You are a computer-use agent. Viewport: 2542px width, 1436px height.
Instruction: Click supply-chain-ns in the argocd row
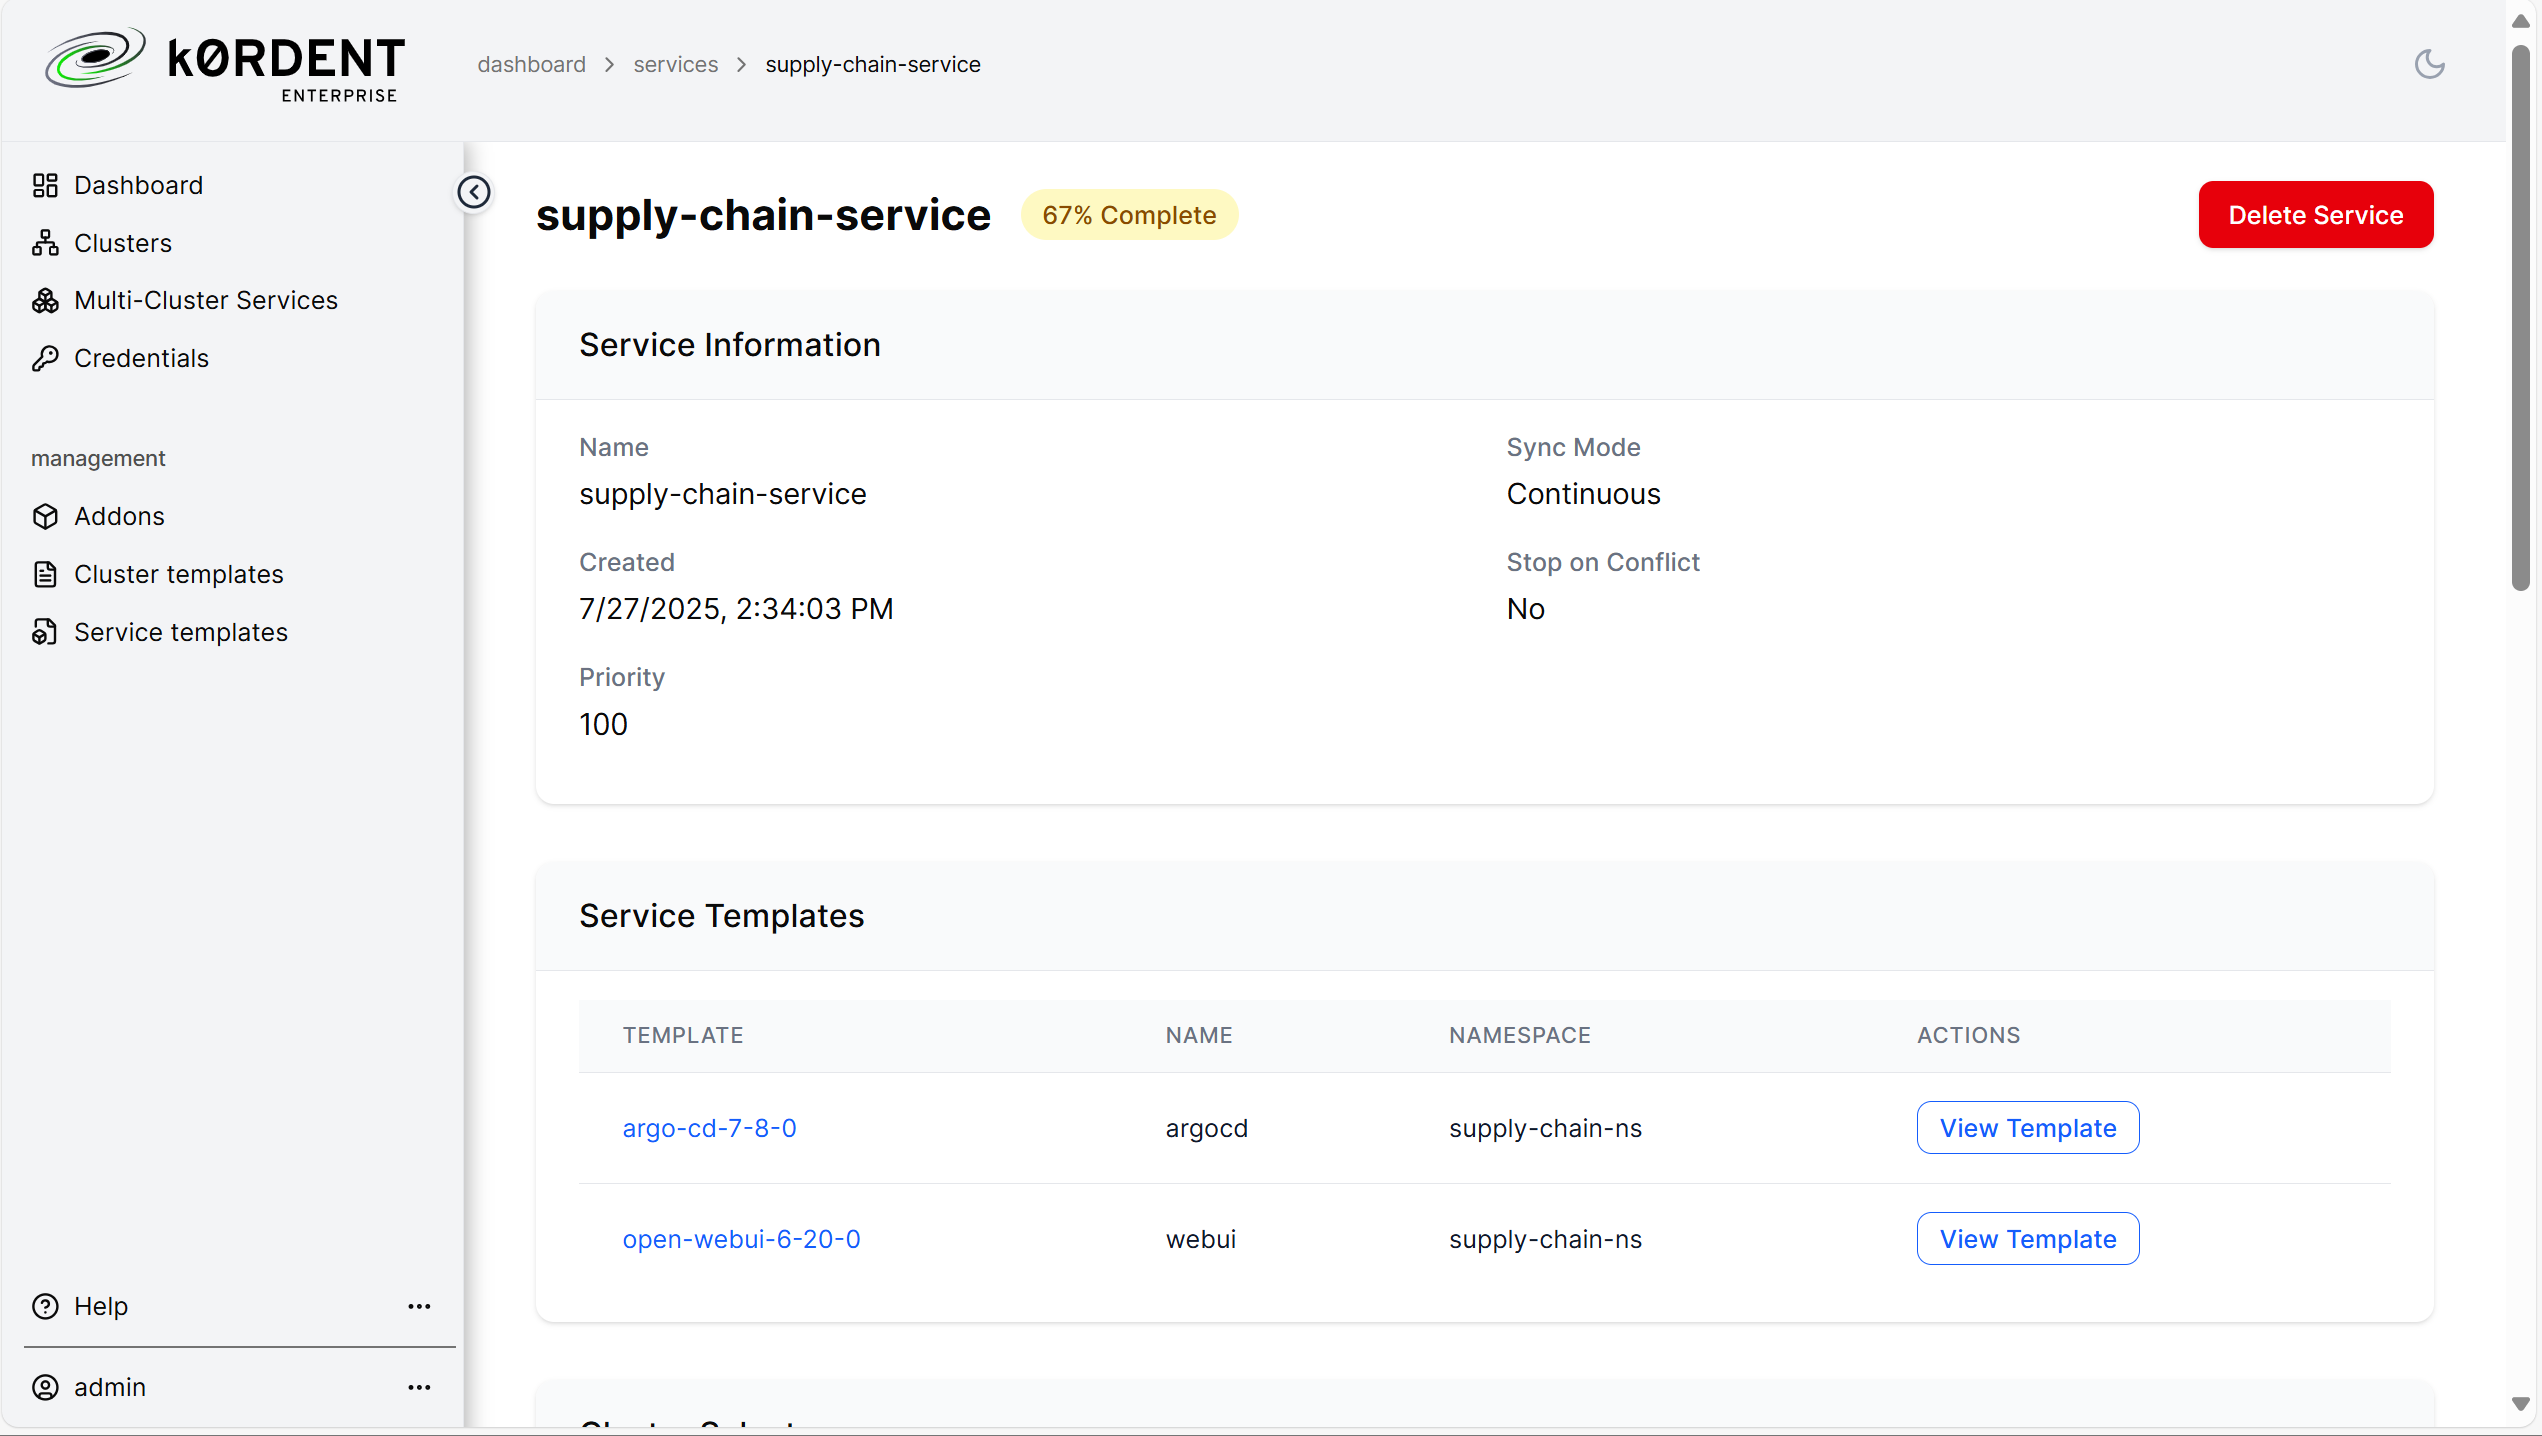tap(1545, 1128)
